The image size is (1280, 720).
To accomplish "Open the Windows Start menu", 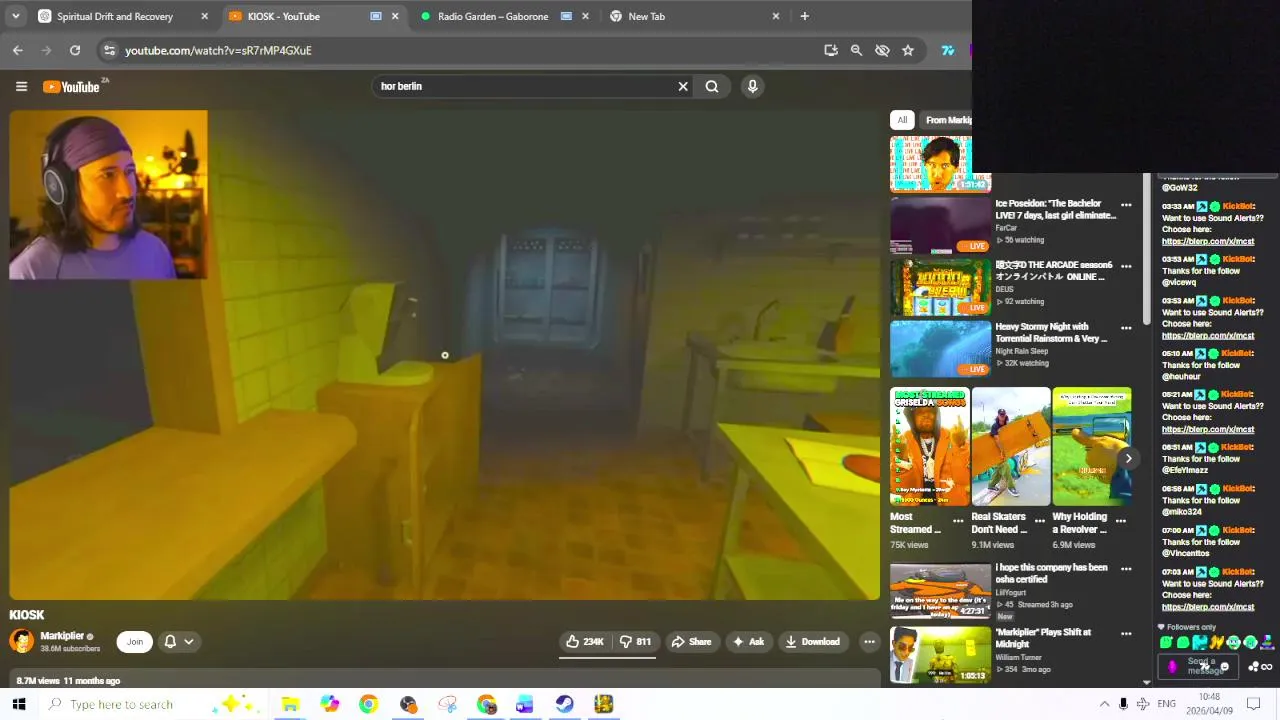I will tap(19, 704).
